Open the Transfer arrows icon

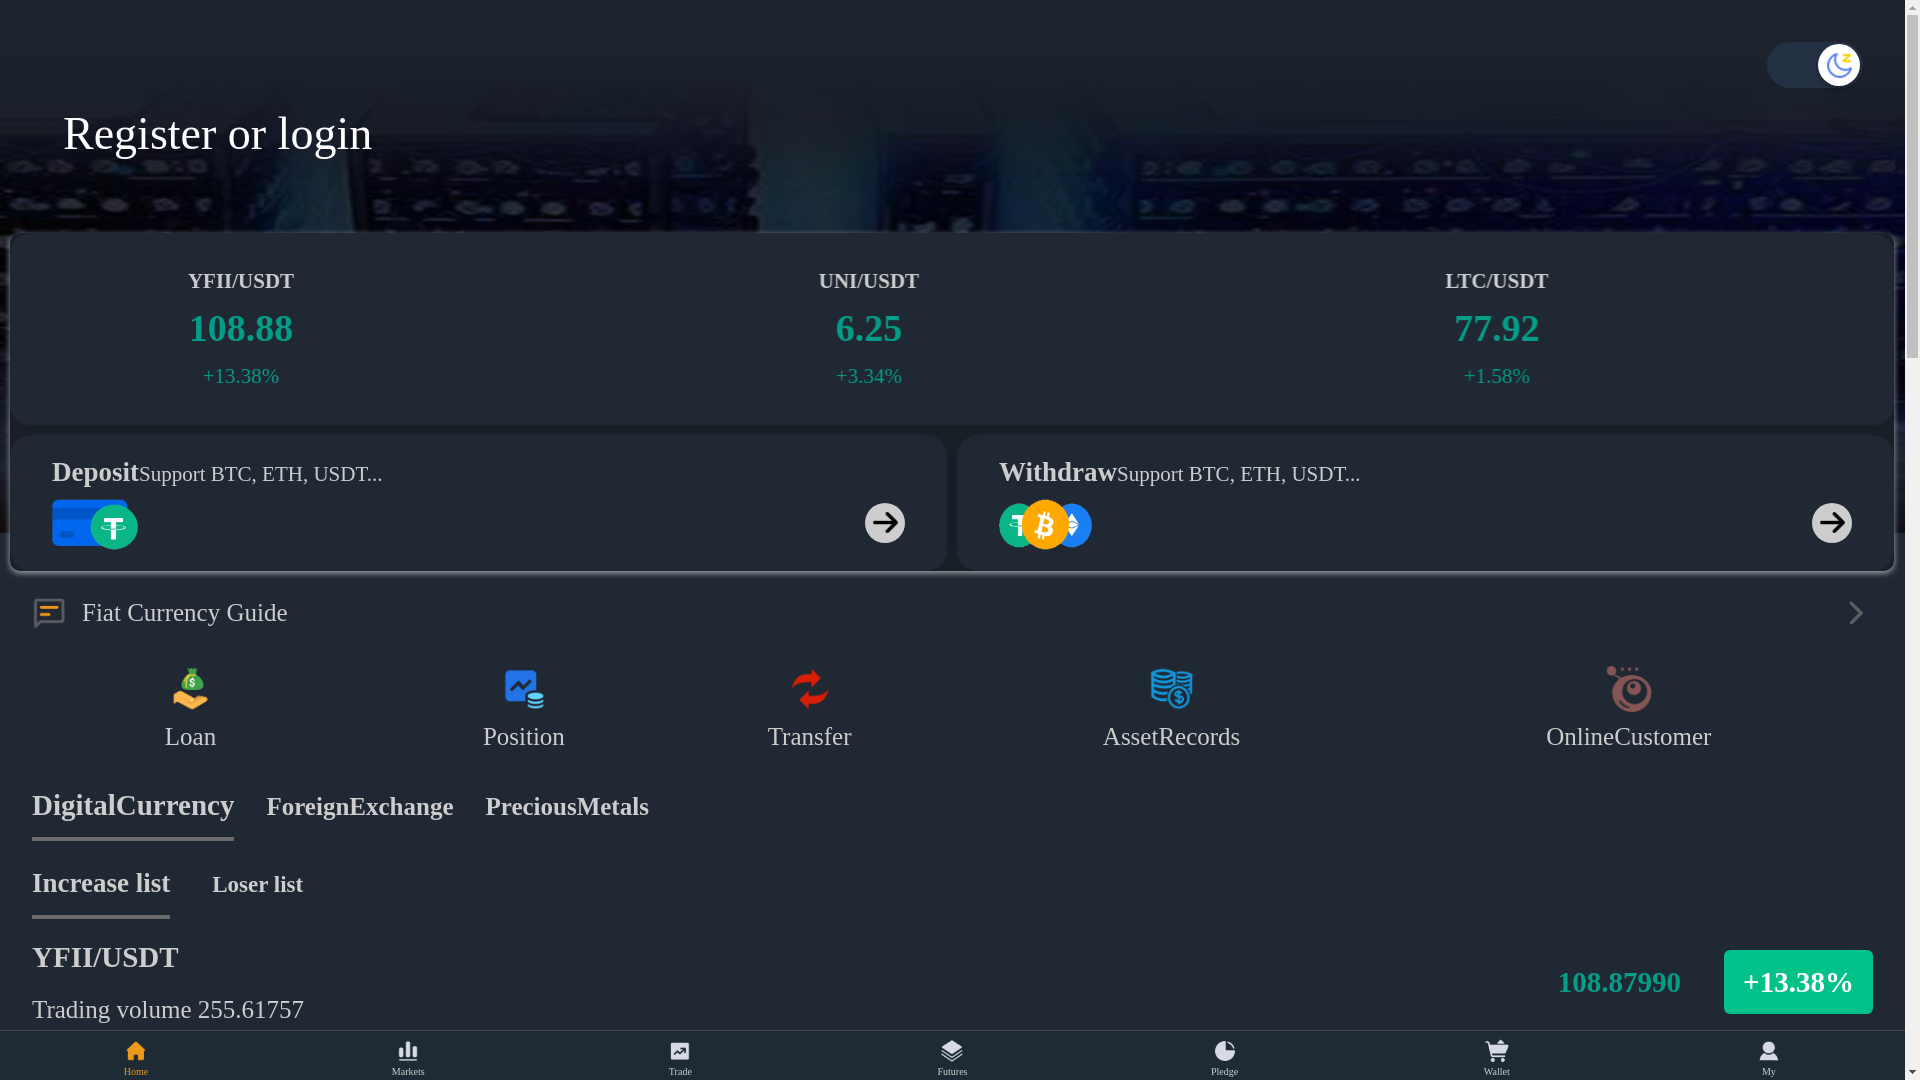pos(810,689)
